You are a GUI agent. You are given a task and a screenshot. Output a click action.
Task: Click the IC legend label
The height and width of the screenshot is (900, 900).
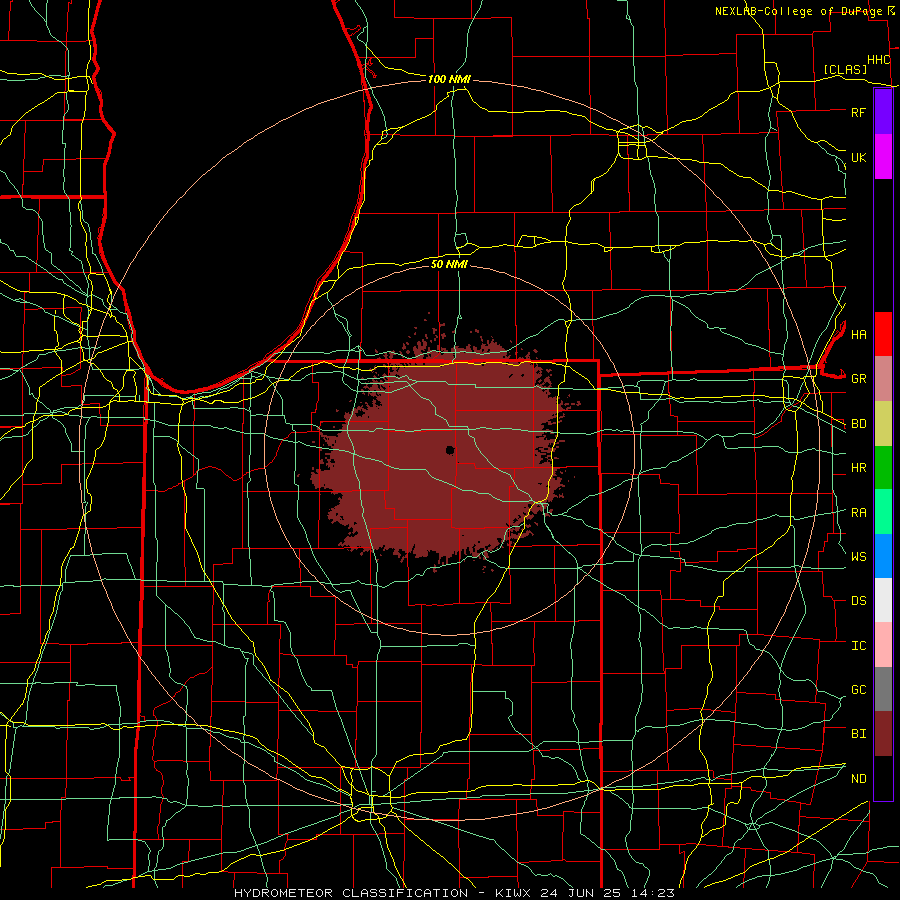pyautogui.click(x=858, y=646)
